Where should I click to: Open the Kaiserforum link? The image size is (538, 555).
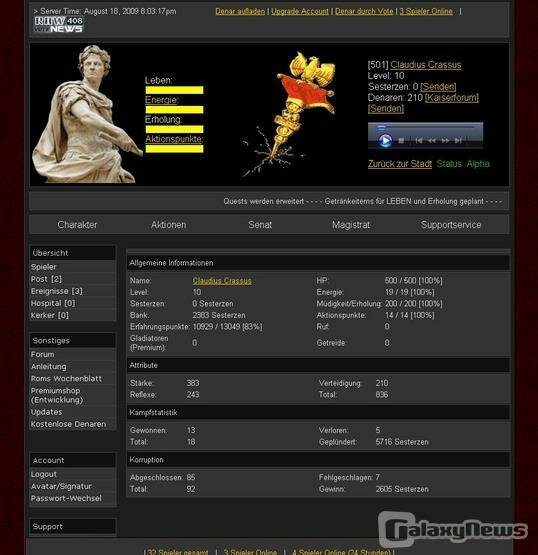(x=452, y=98)
